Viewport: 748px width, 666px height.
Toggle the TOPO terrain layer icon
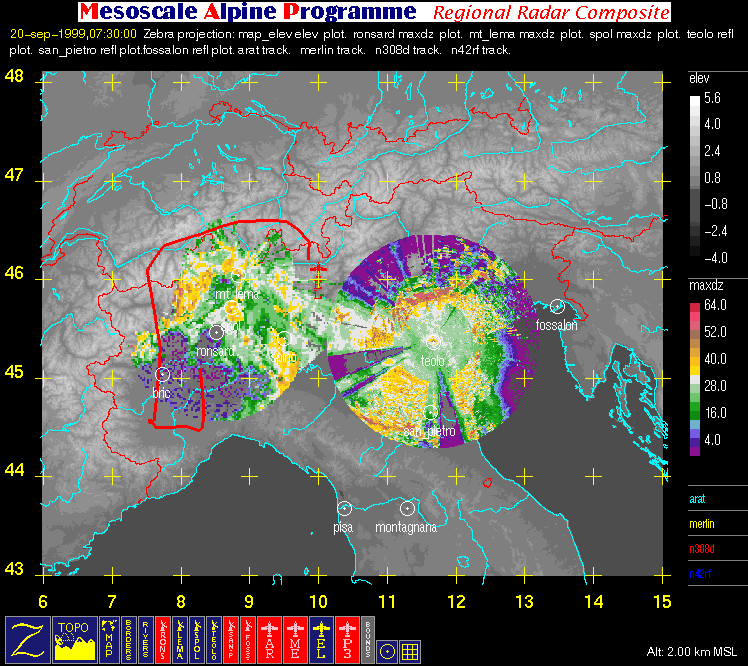(75, 640)
